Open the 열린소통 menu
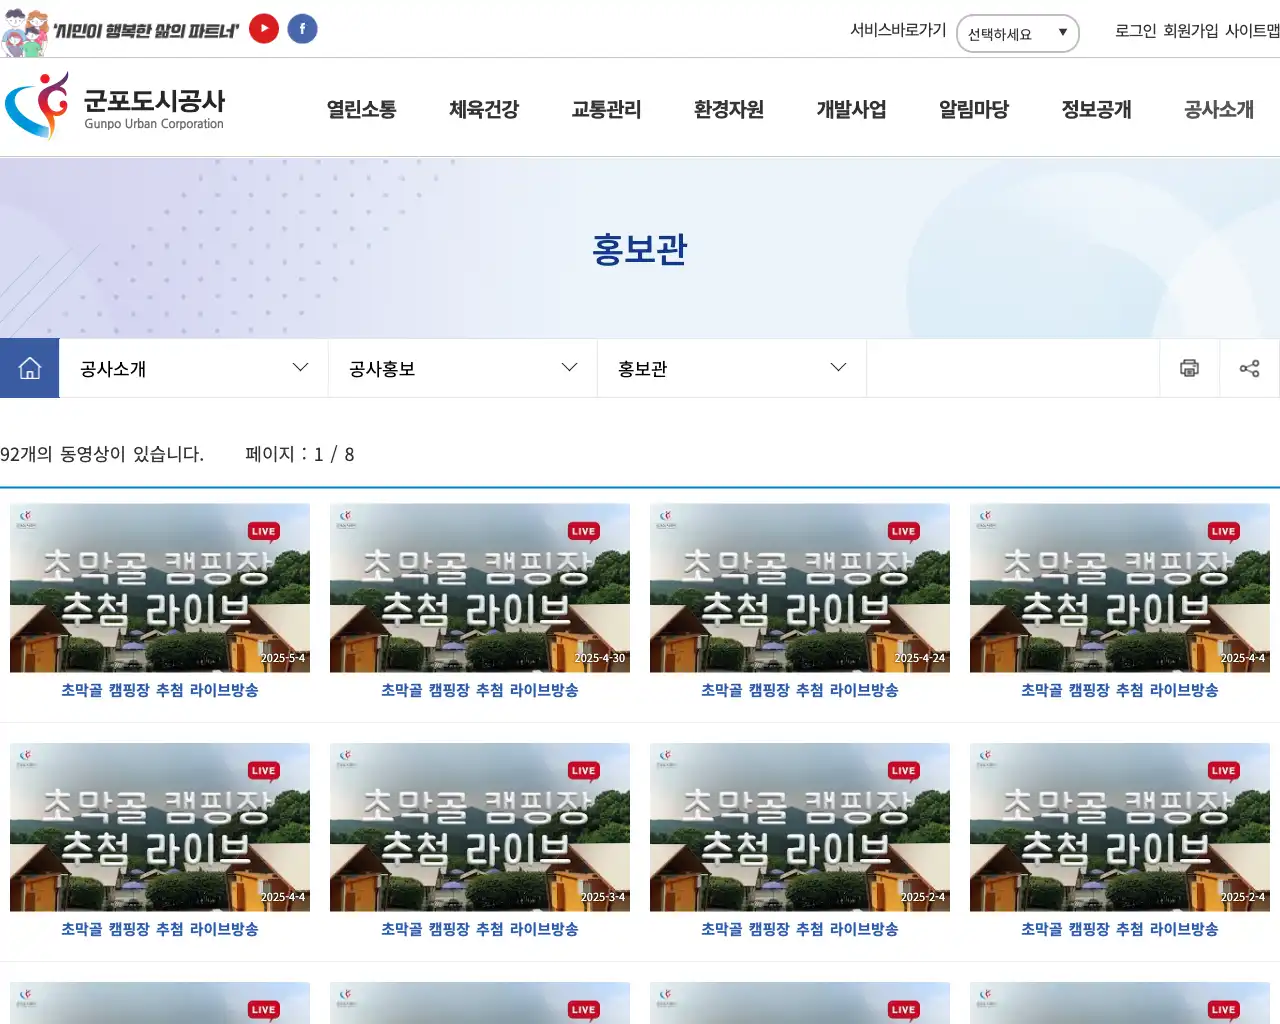1280x1024 pixels. pos(362,109)
